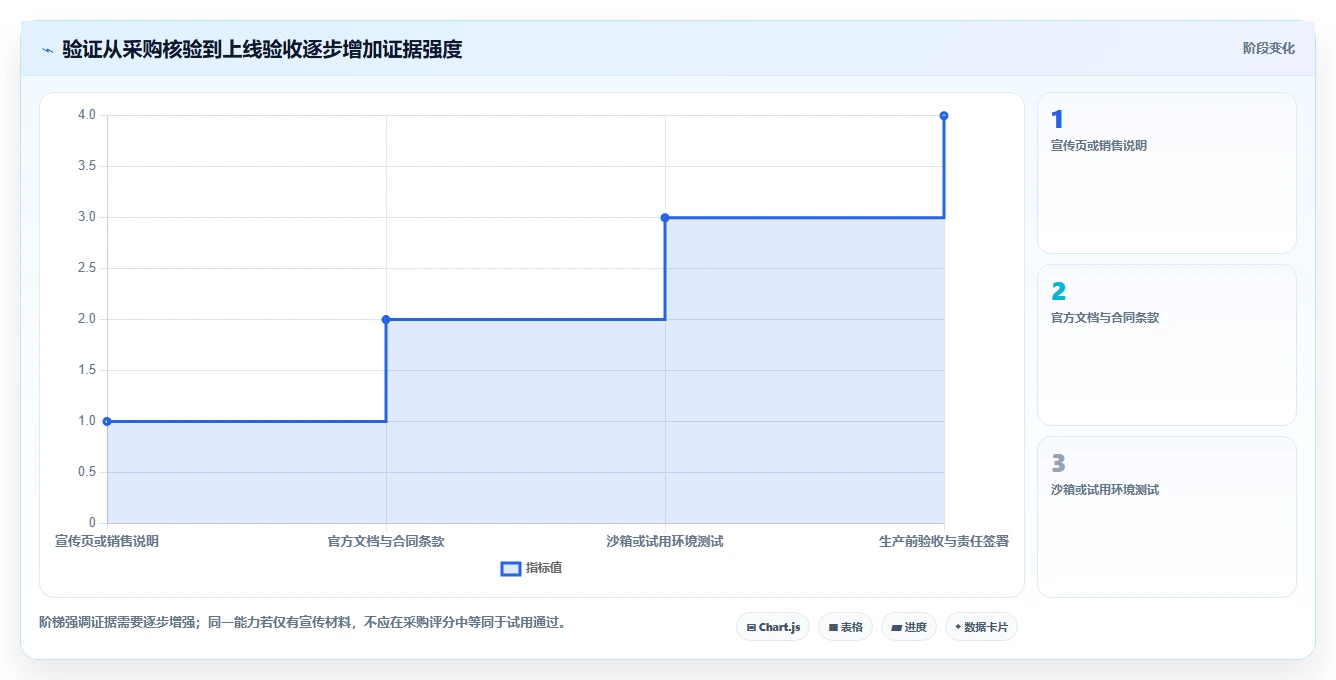The image size is (1336, 680).
Task: Click the number 3 in third card
Action: [x=1058, y=464]
